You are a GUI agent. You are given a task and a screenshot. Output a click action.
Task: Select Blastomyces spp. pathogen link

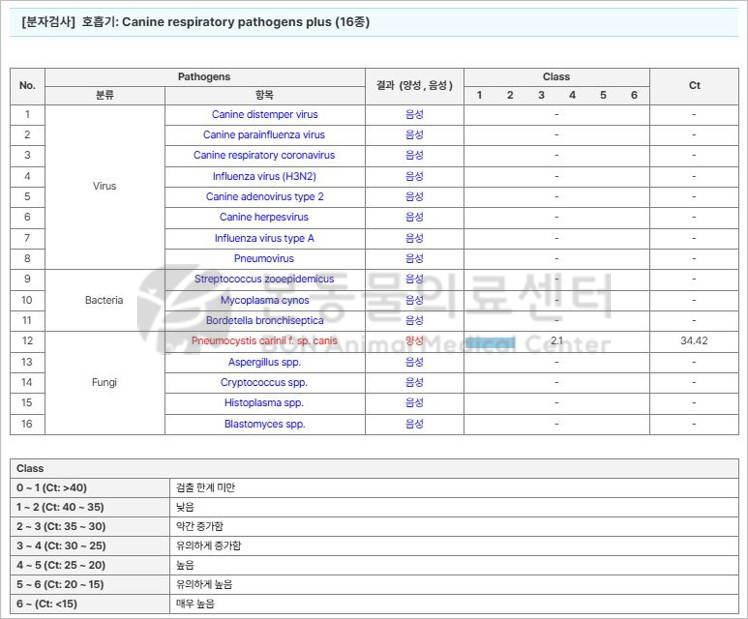point(264,424)
